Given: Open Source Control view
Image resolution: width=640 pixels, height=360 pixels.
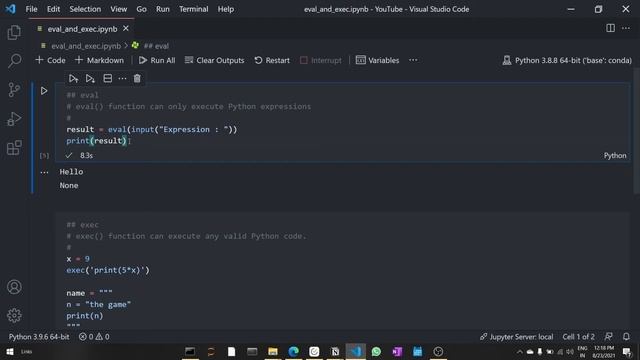Looking at the screenshot, I should tap(14, 89).
